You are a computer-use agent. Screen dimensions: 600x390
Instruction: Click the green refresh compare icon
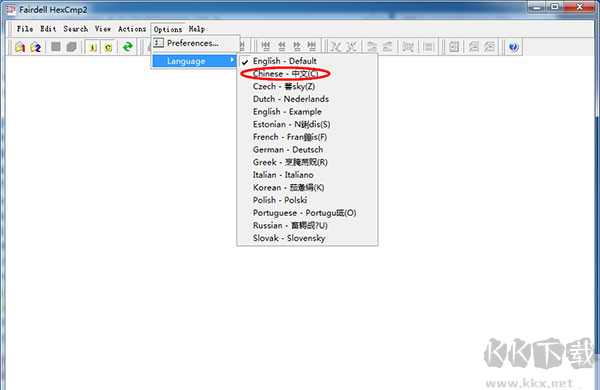(x=127, y=47)
